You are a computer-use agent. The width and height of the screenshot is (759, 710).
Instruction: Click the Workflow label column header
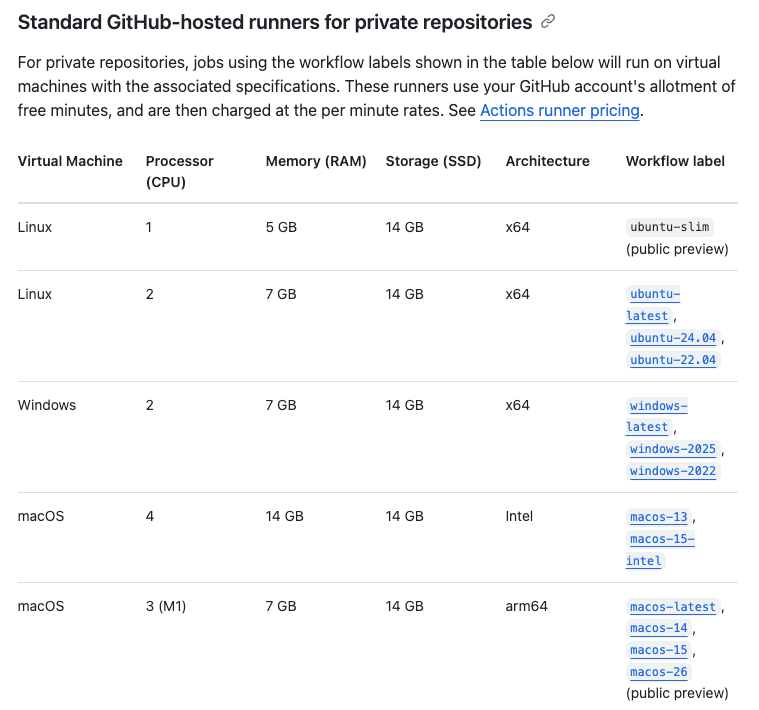point(675,161)
